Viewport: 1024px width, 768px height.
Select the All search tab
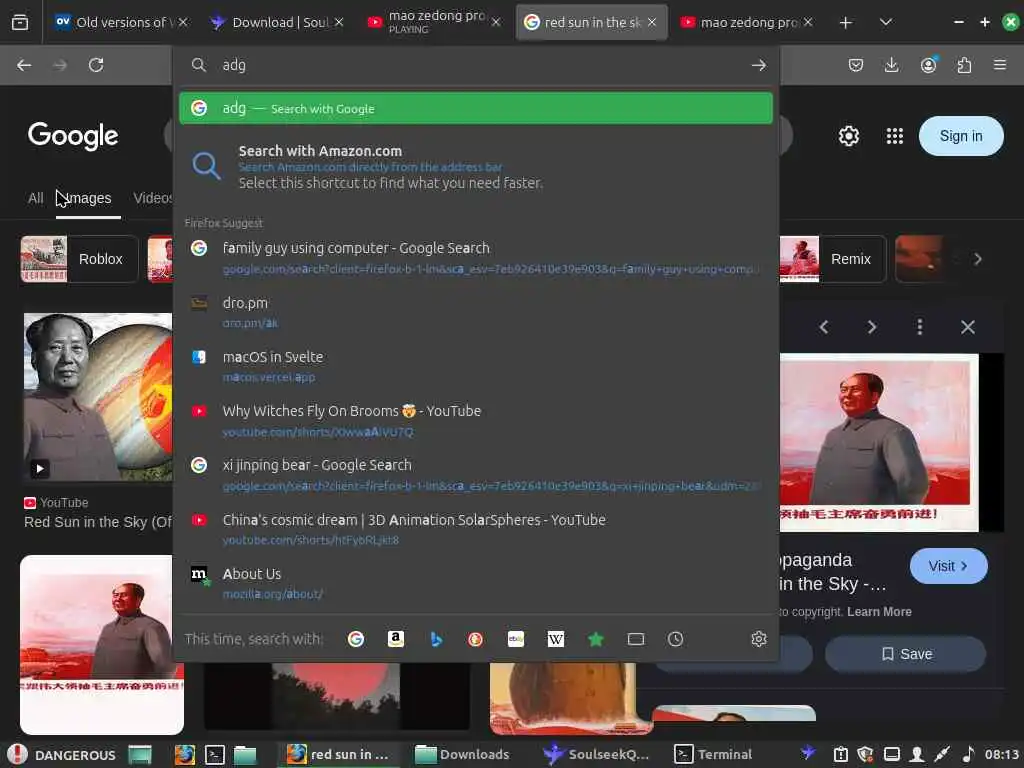tap(35, 198)
